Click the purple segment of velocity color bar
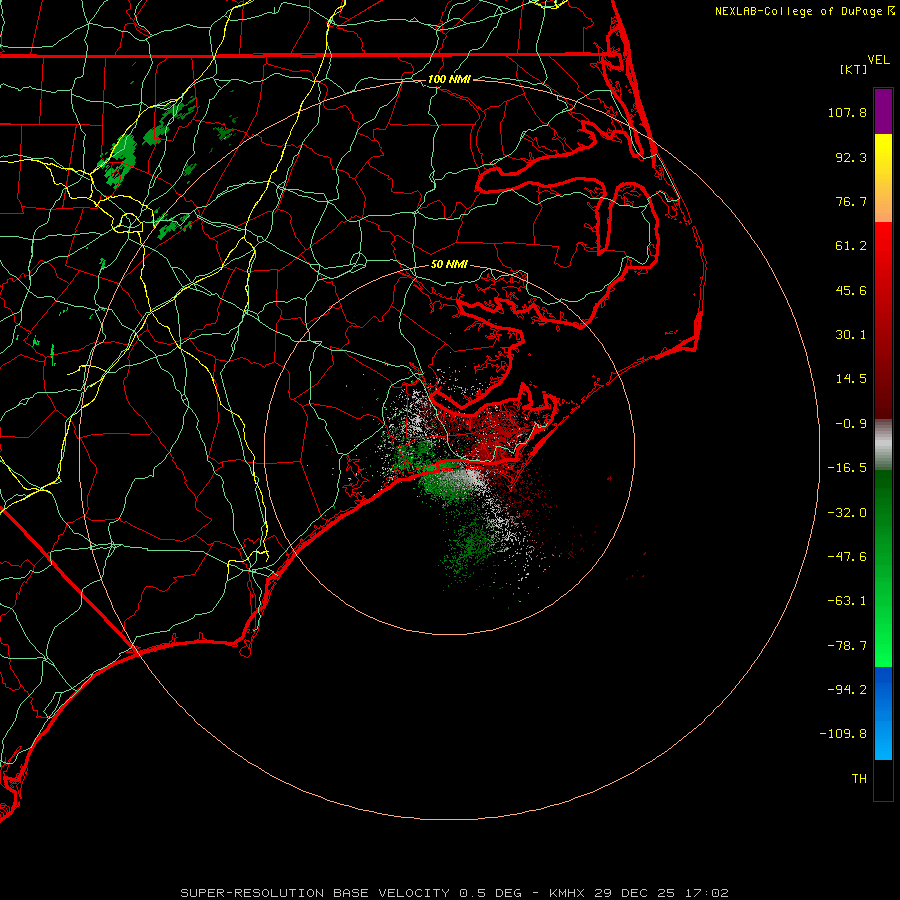This screenshot has width=900, height=900. click(883, 111)
